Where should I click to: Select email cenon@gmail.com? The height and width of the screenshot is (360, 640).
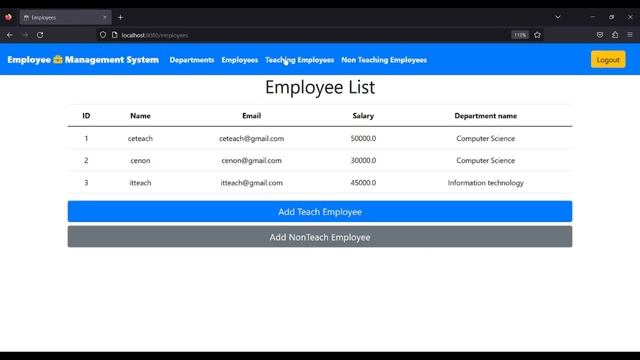[x=251, y=160]
